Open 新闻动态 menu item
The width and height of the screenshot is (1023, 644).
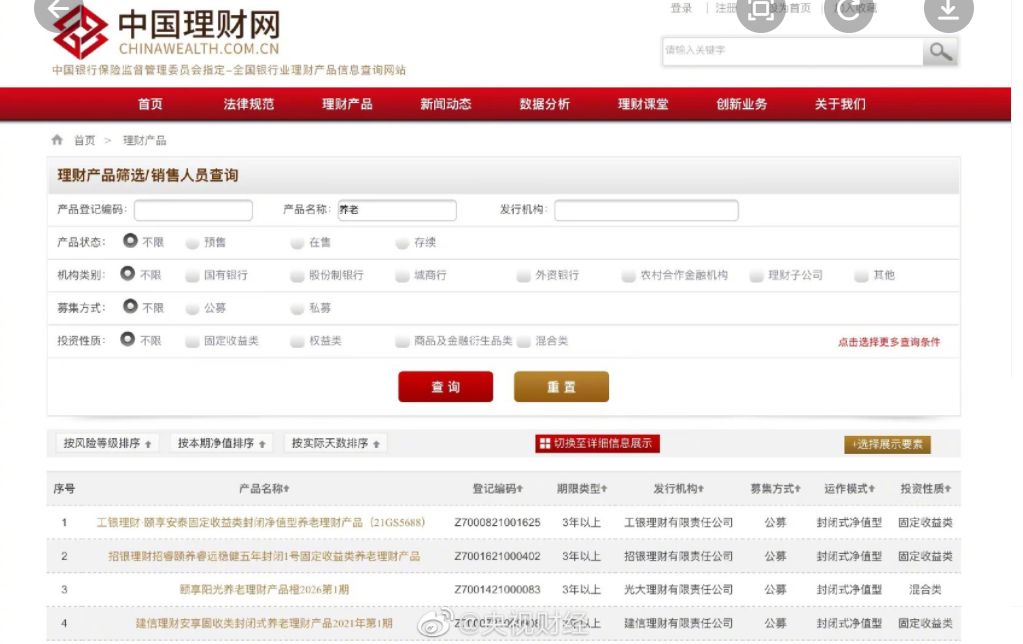click(446, 104)
